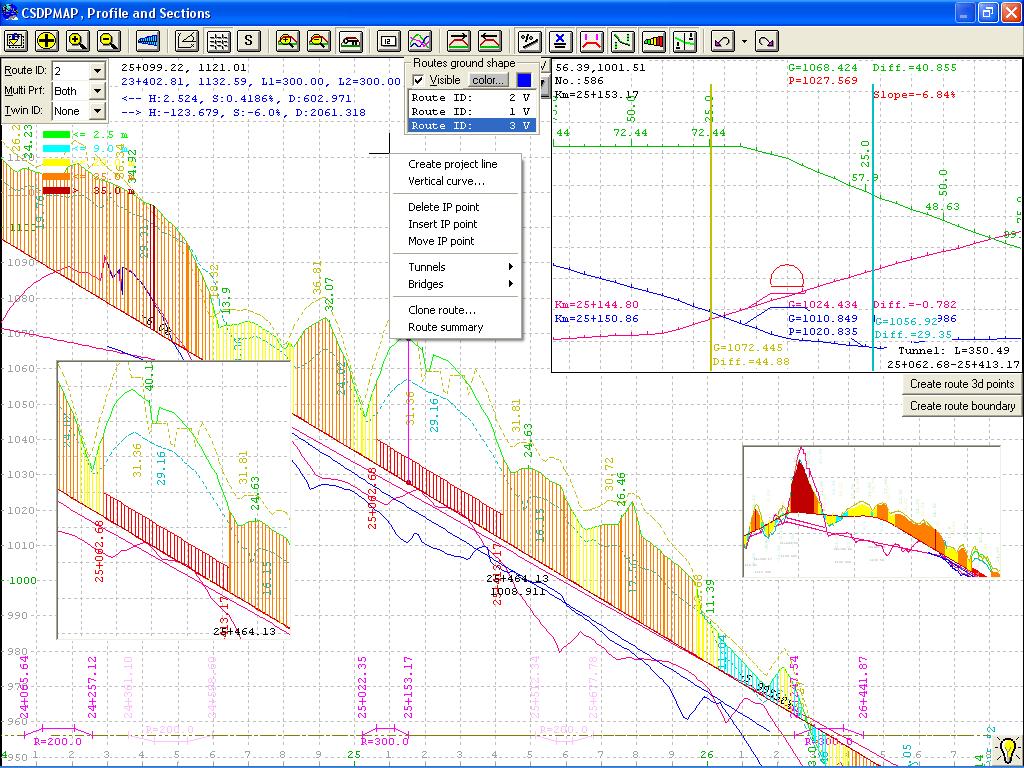Image resolution: width=1024 pixels, height=768 pixels.
Task: Click the undo arrow icon
Action: 723,41
